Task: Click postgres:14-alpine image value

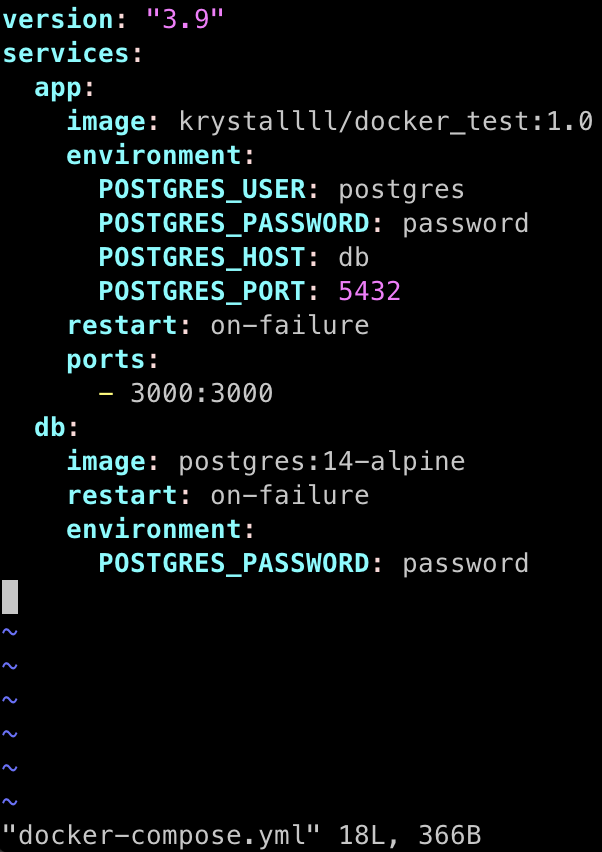Action: (x=322, y=462)
